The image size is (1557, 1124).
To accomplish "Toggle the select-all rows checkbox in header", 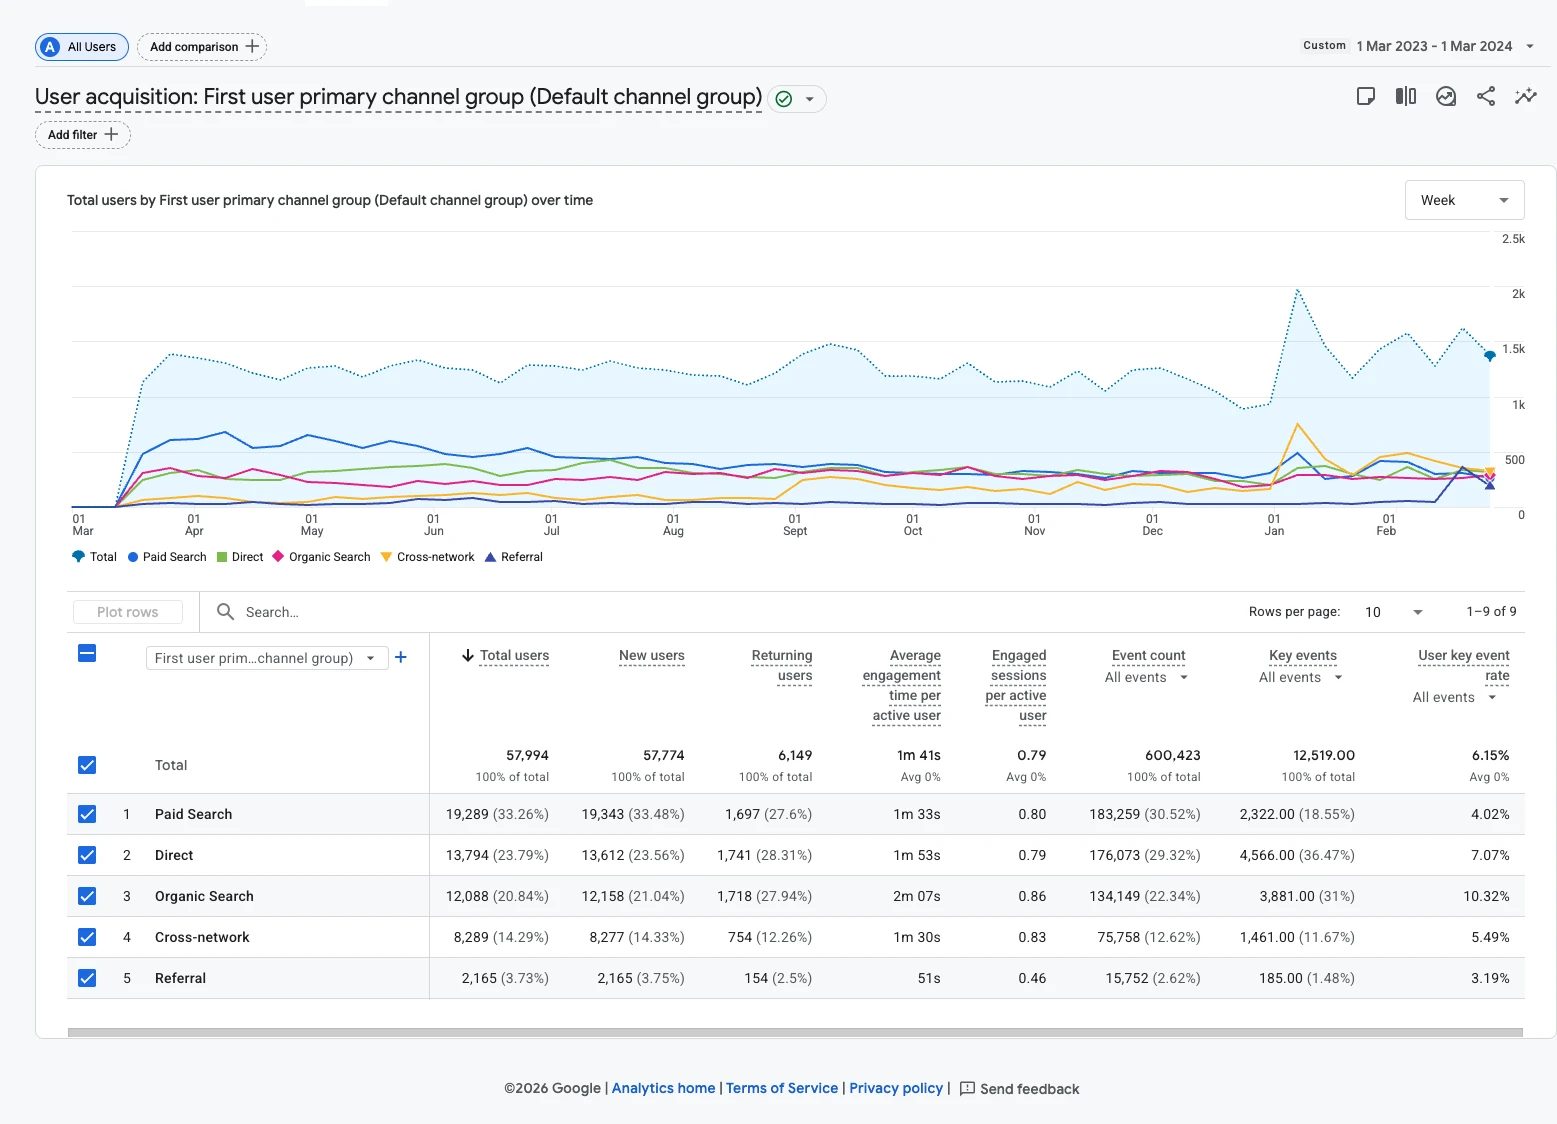I will point(87,653).
